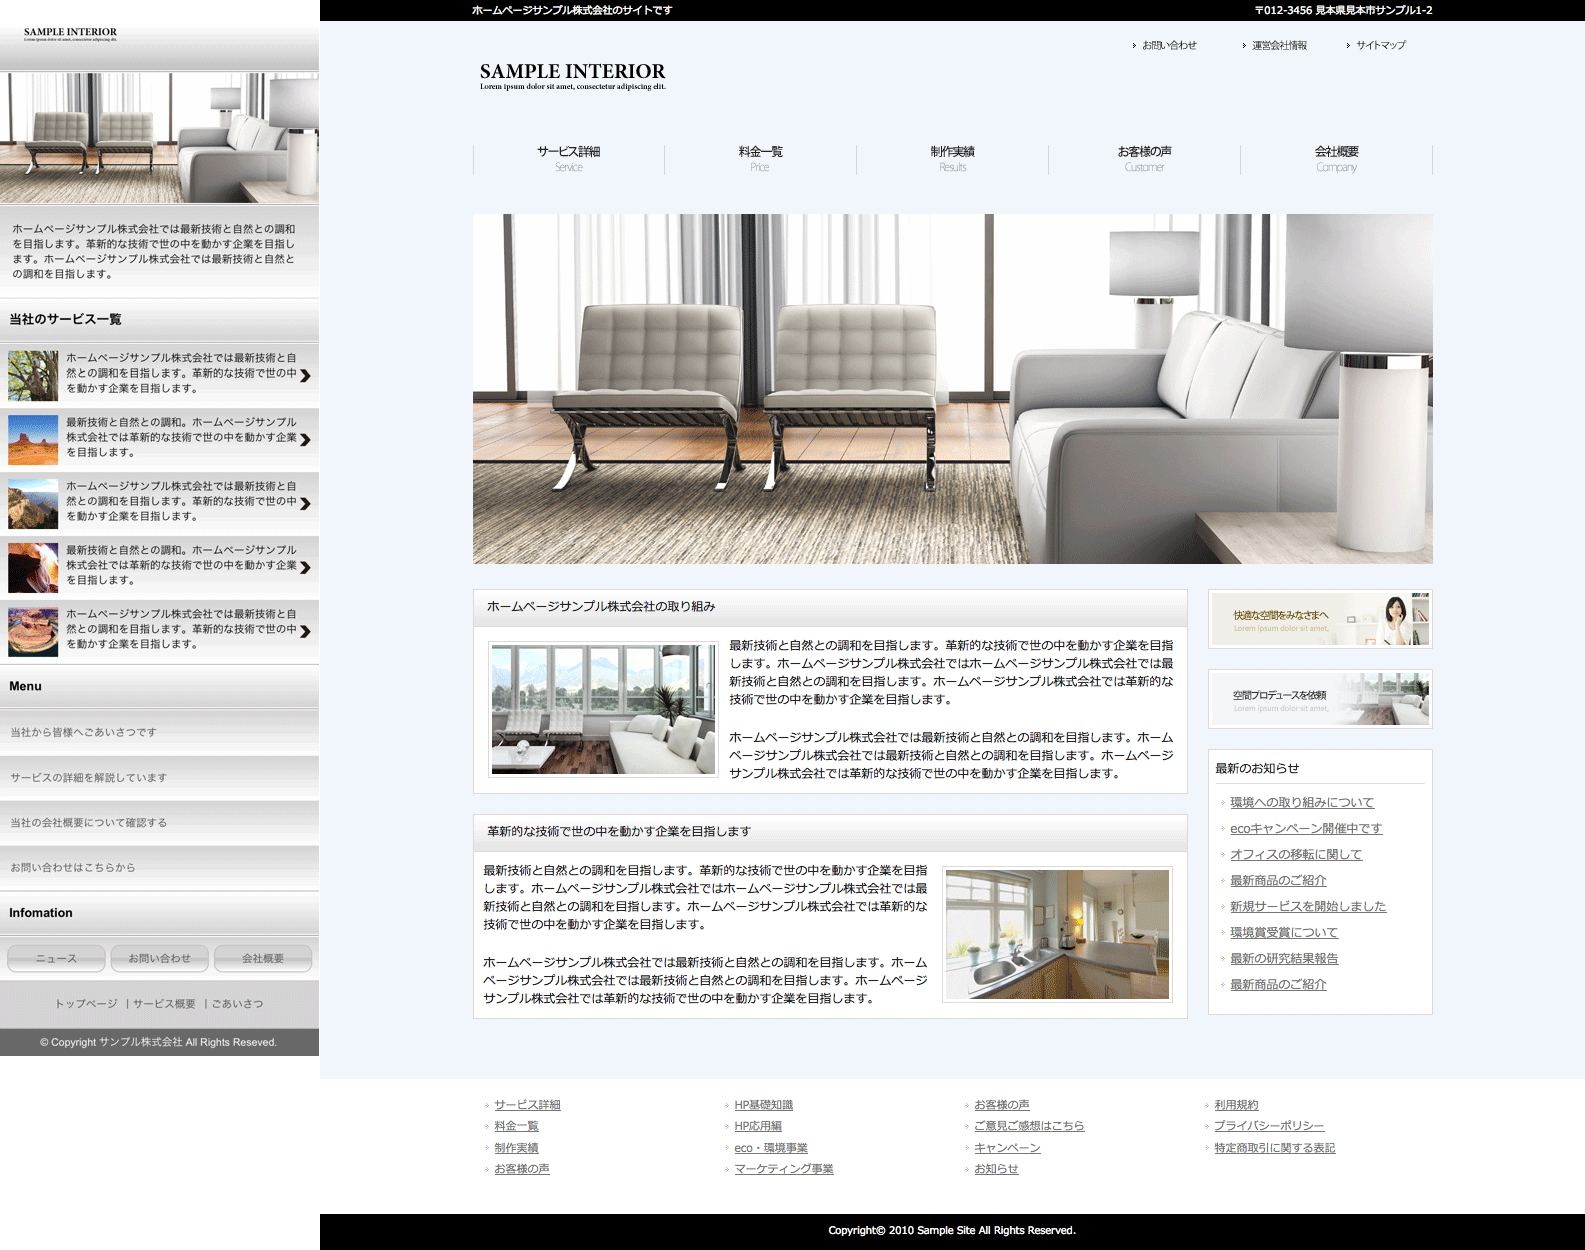1585x1250 pixels.
Task: Click the kitchen photo in the article
Action: [x=1057, y=934]
